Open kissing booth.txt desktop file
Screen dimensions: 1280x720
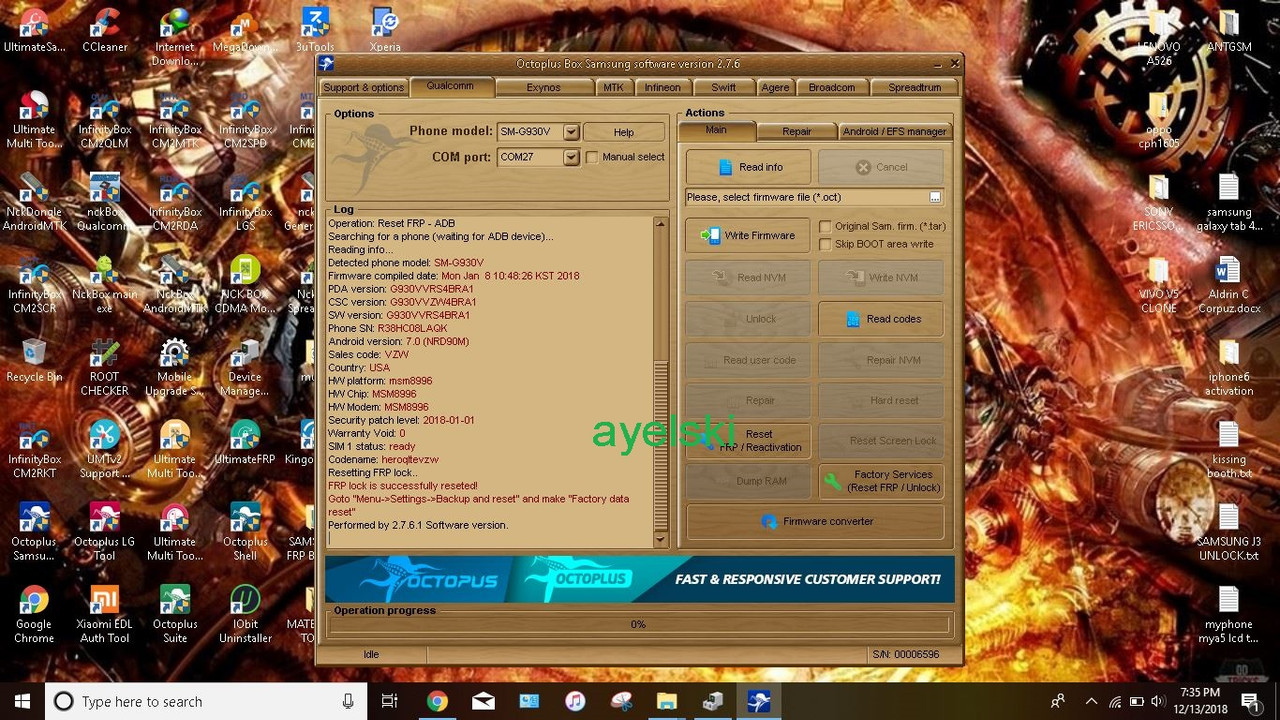coord(1228,450)
